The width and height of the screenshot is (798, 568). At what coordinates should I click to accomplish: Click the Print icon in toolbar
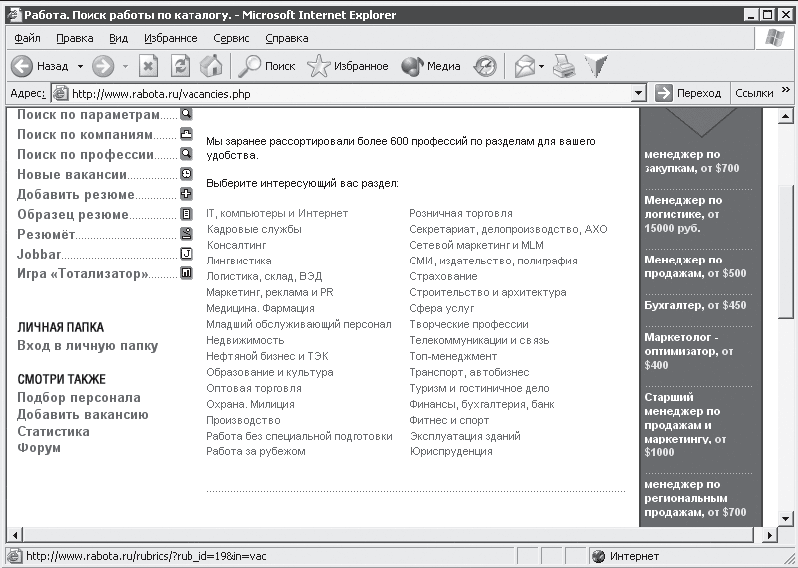pos(565,66)
